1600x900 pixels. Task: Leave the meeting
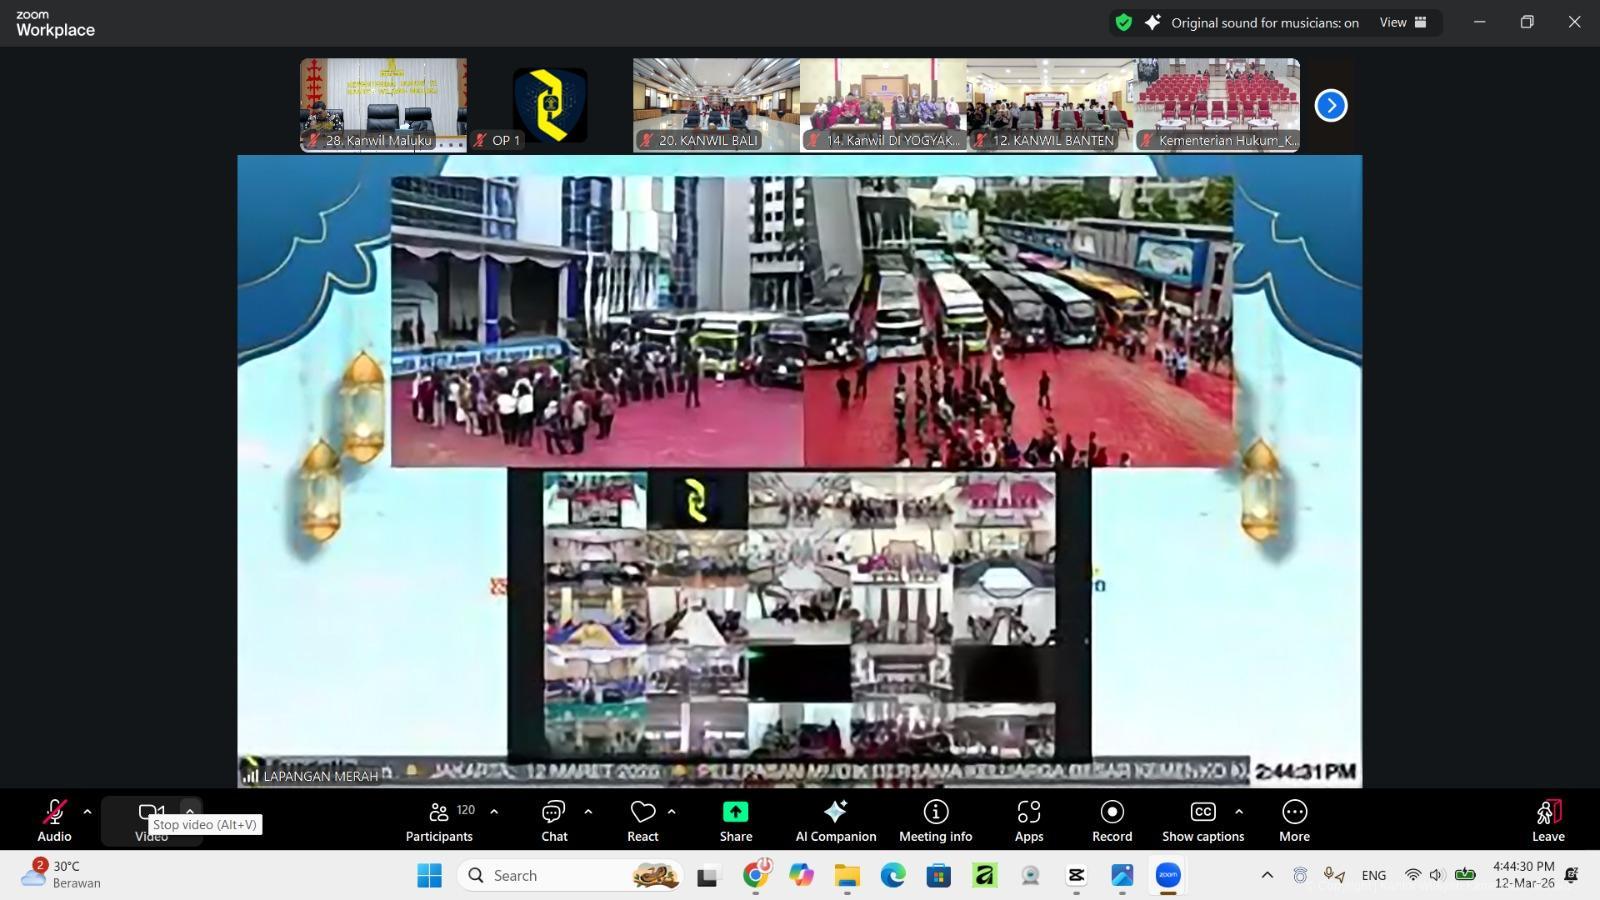coord(1547,820)
